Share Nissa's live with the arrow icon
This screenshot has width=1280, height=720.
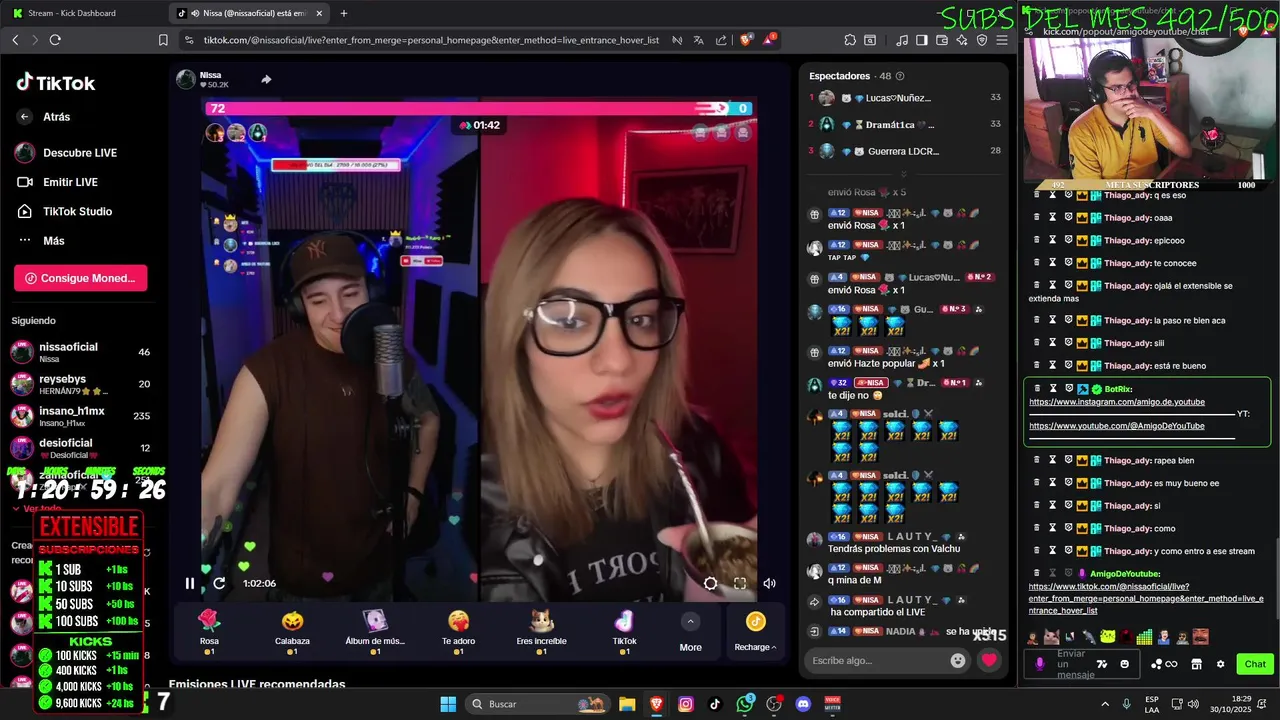(x=266, y=79)
